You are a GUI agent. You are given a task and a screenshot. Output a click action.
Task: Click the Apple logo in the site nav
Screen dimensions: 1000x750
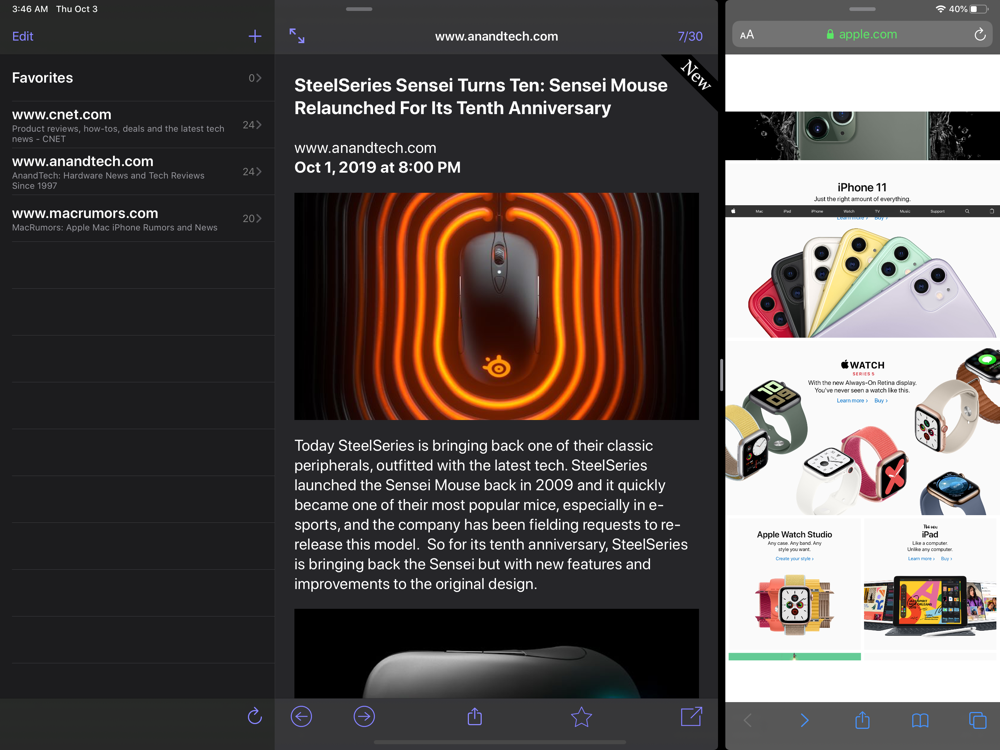tap(733, 211)
